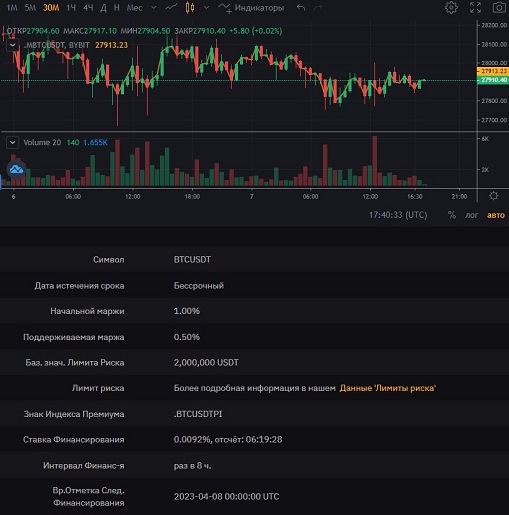Click the 27910.40 green price tag on axis
This screenshot has height=515, width=509.
tap(493, 80)
